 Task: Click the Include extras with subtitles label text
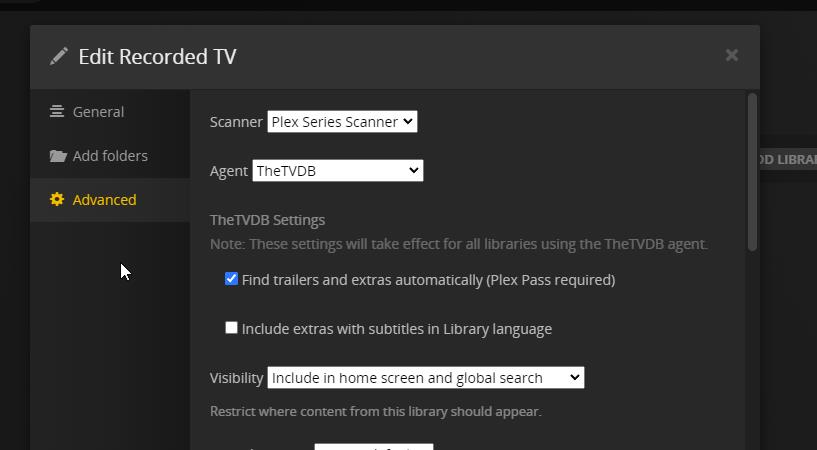coord(397,329)
